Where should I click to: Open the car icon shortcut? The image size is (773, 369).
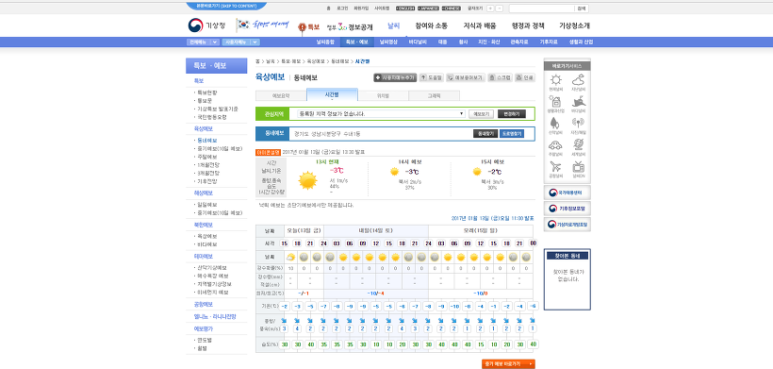click(556, 145)
